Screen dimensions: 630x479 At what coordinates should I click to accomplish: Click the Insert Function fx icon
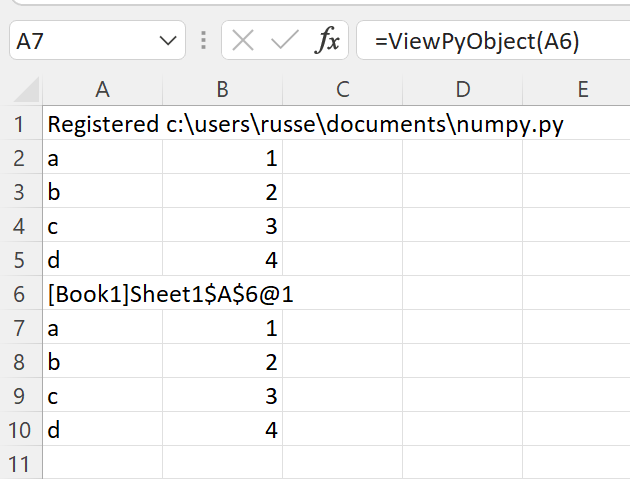pos(327,41)
